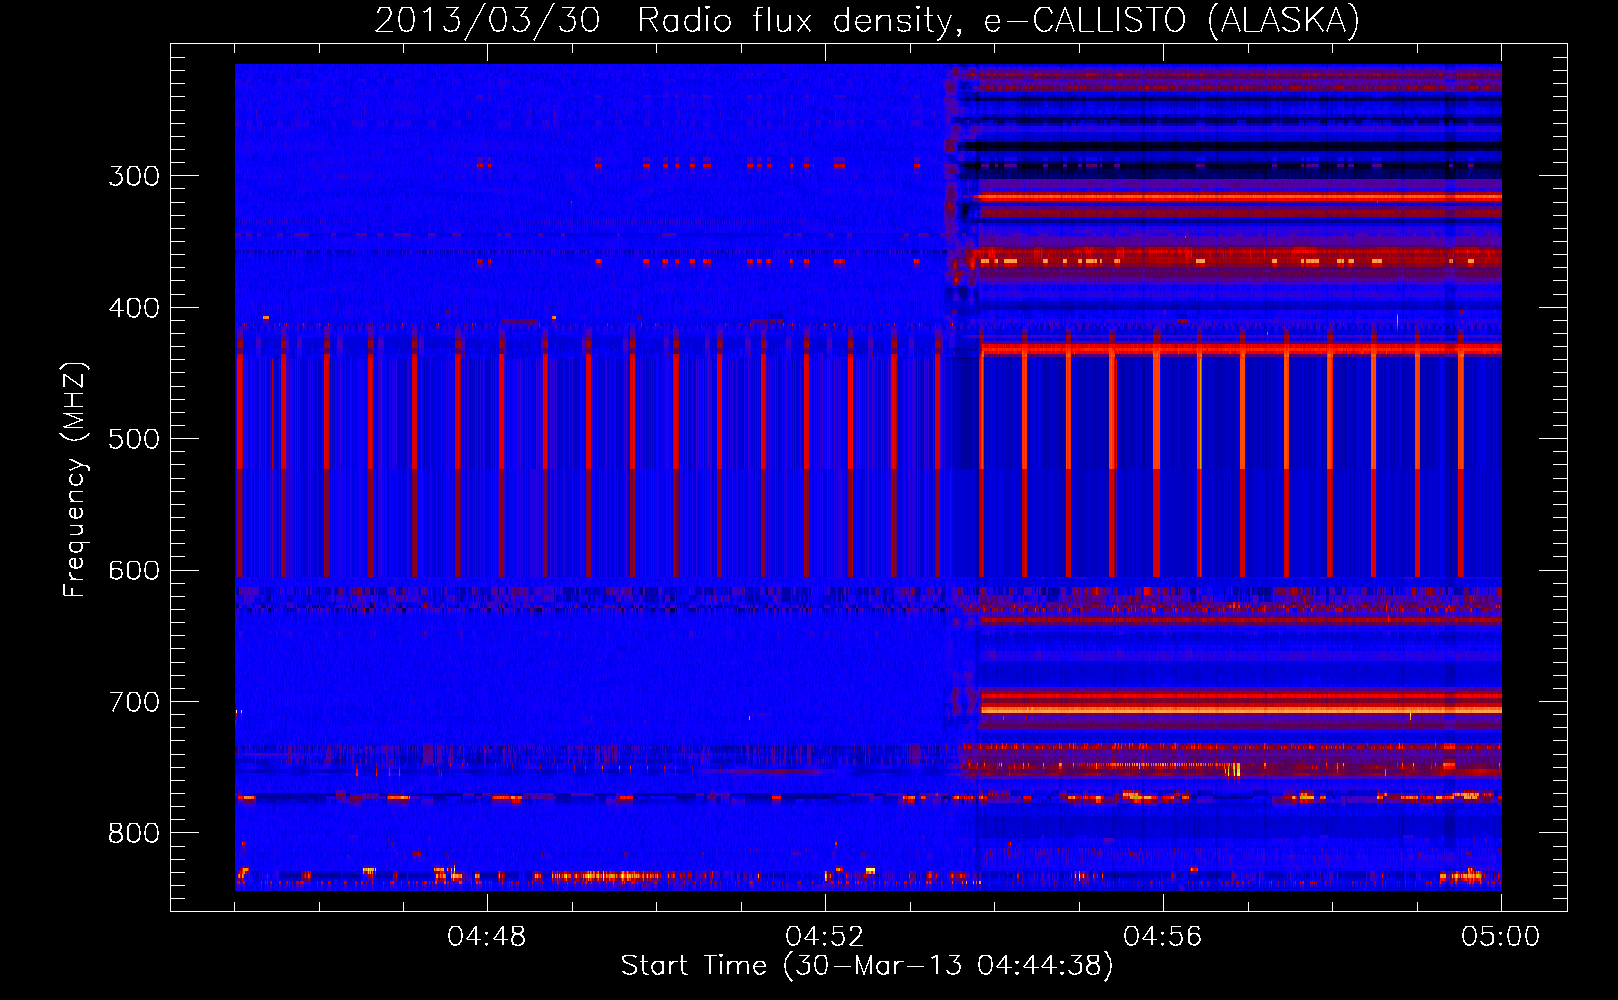Click the 05:00 time tick label
Viewport: 1618px width, 1000px height.
[x=1501, y=937]
